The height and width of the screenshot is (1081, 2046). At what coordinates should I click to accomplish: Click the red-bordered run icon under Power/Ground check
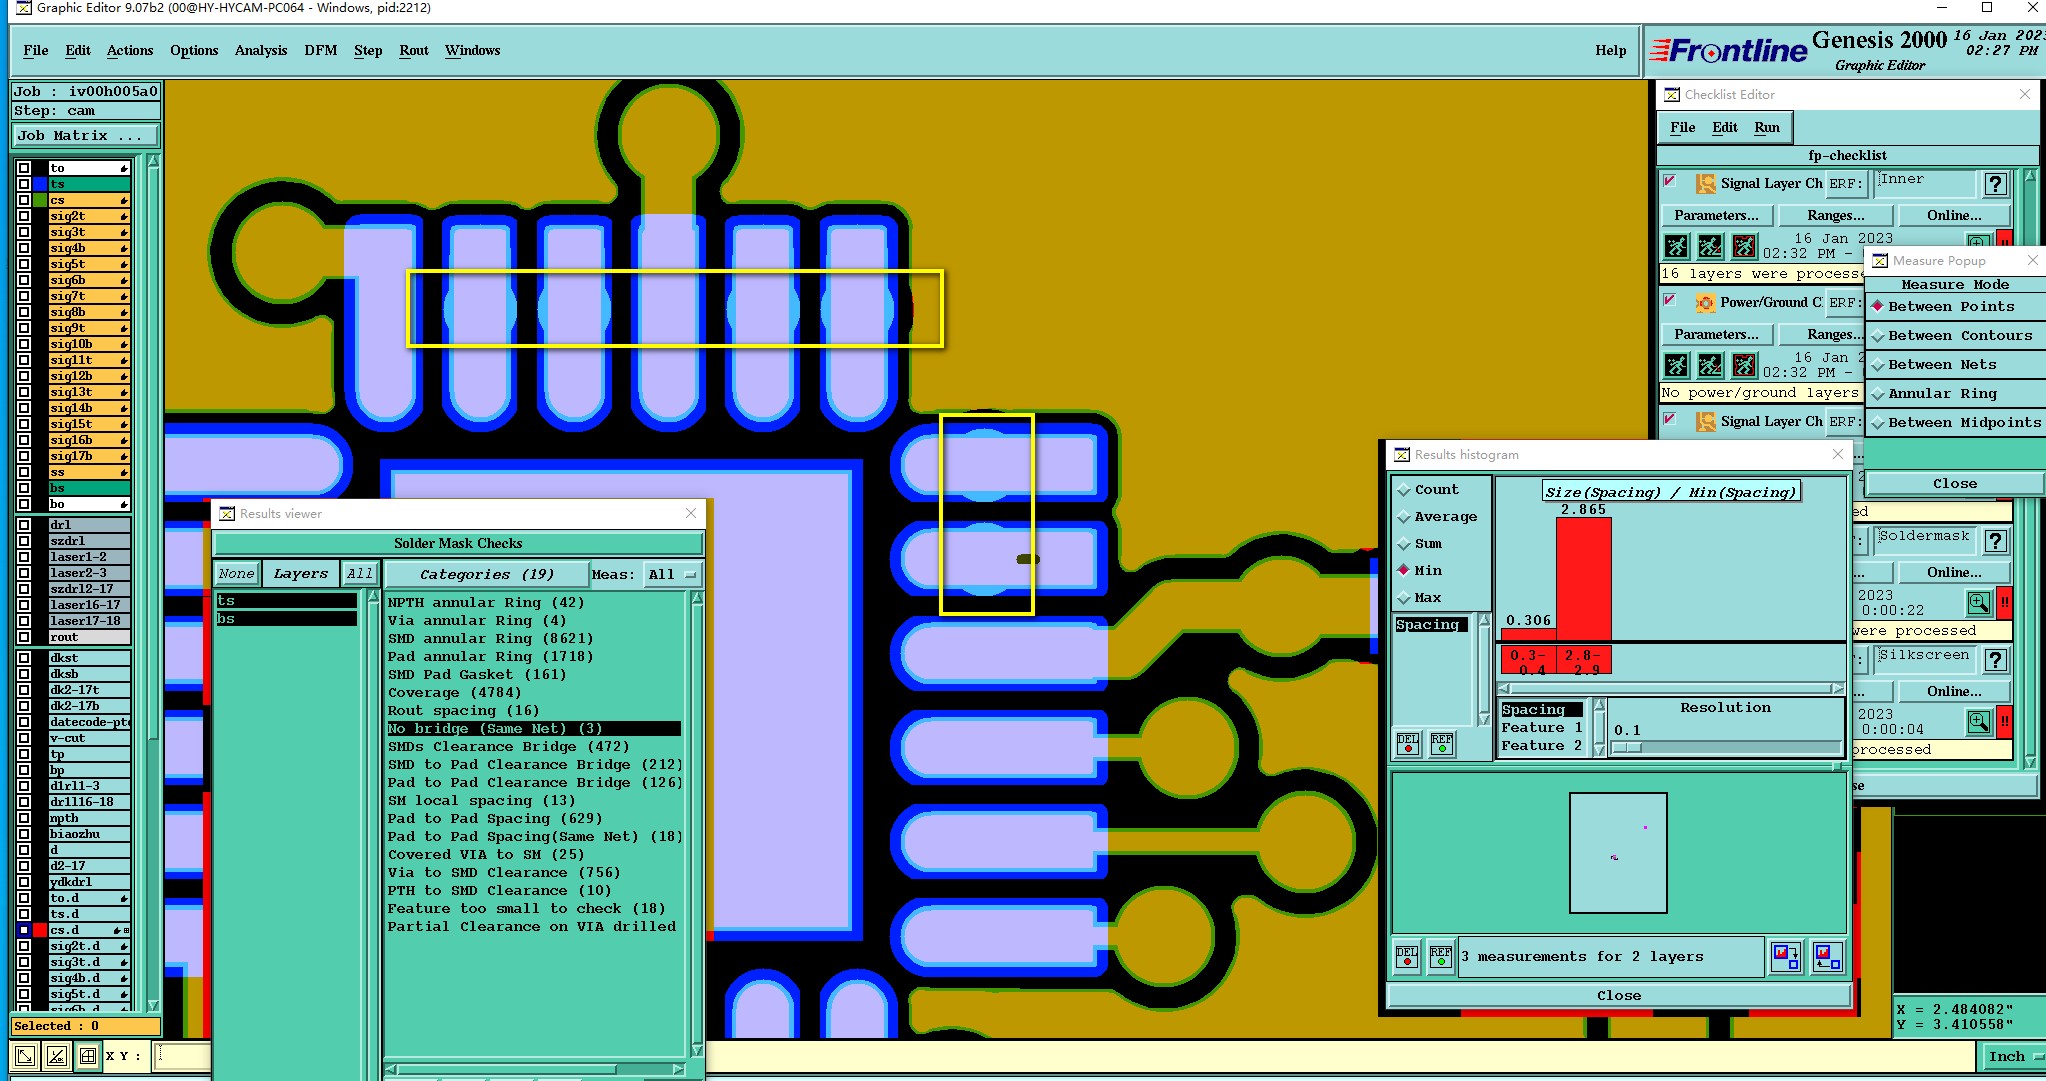click(1744, 365)
